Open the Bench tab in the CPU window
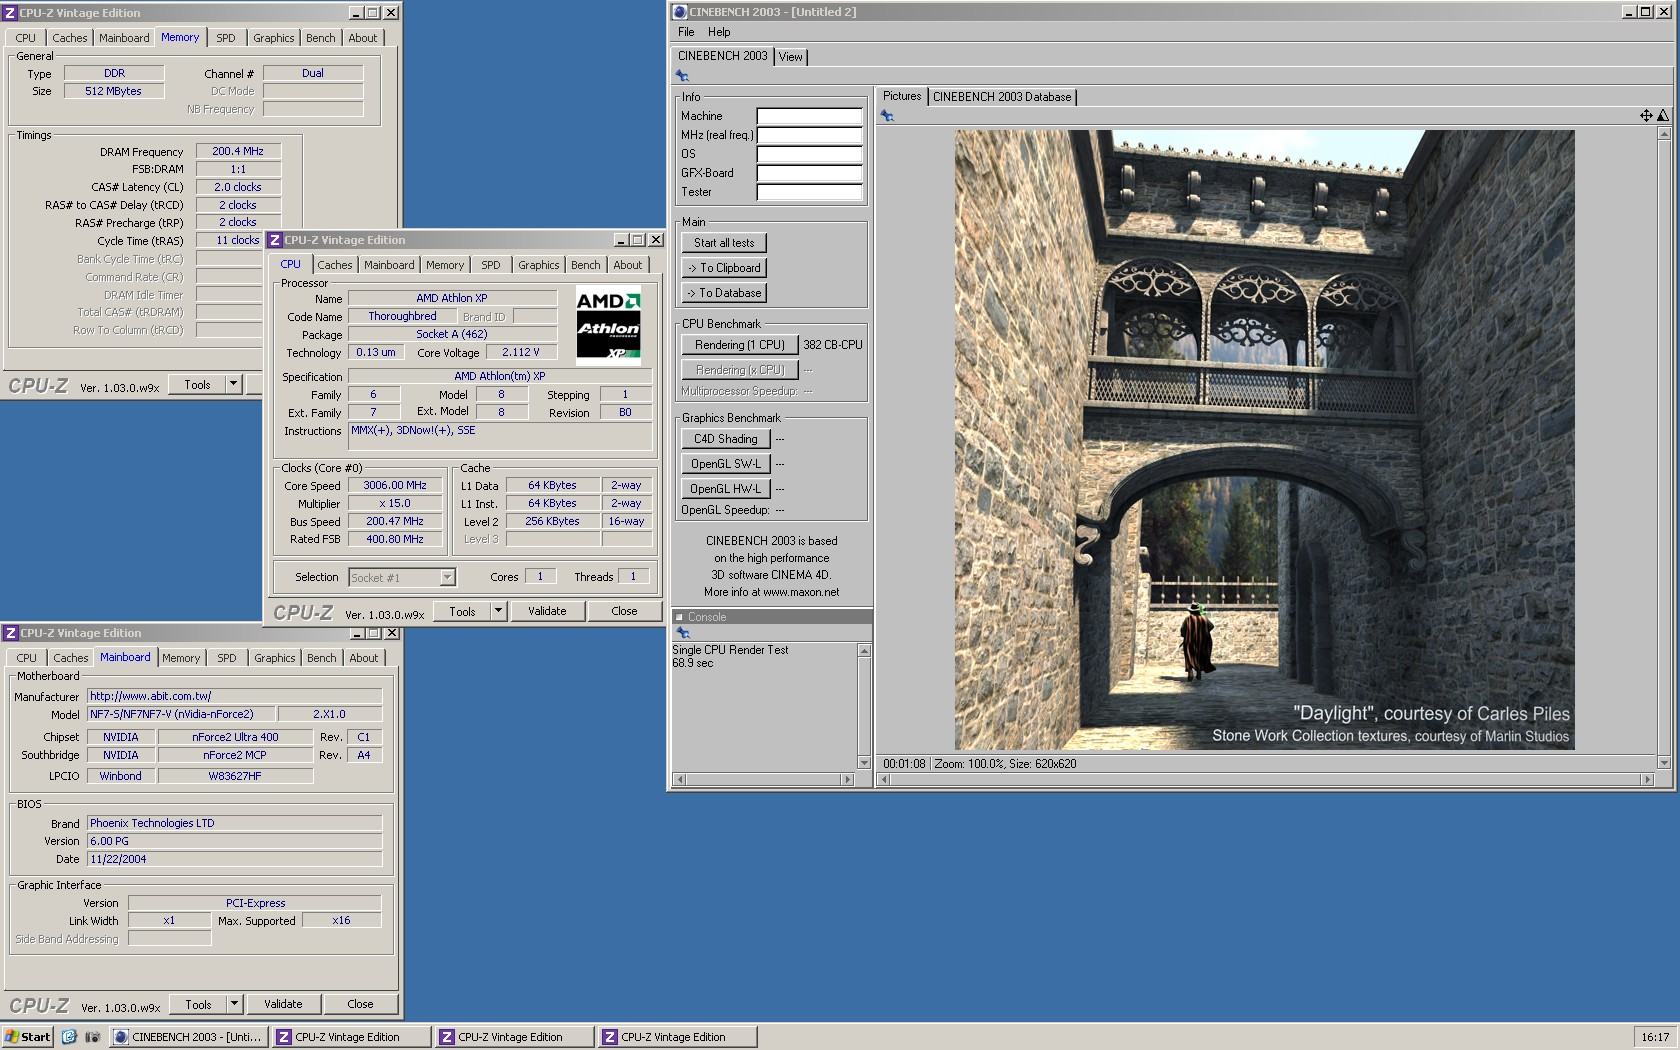Image resolution: width=1680 pixels, height=1050 pixels. 586,265
